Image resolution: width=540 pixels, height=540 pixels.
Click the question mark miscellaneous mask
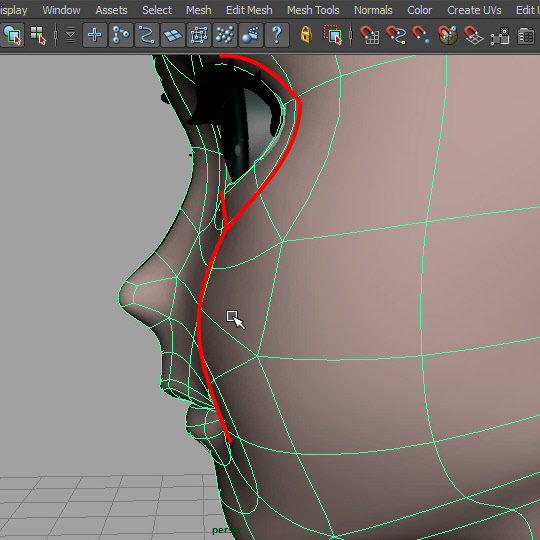(277, 35)
